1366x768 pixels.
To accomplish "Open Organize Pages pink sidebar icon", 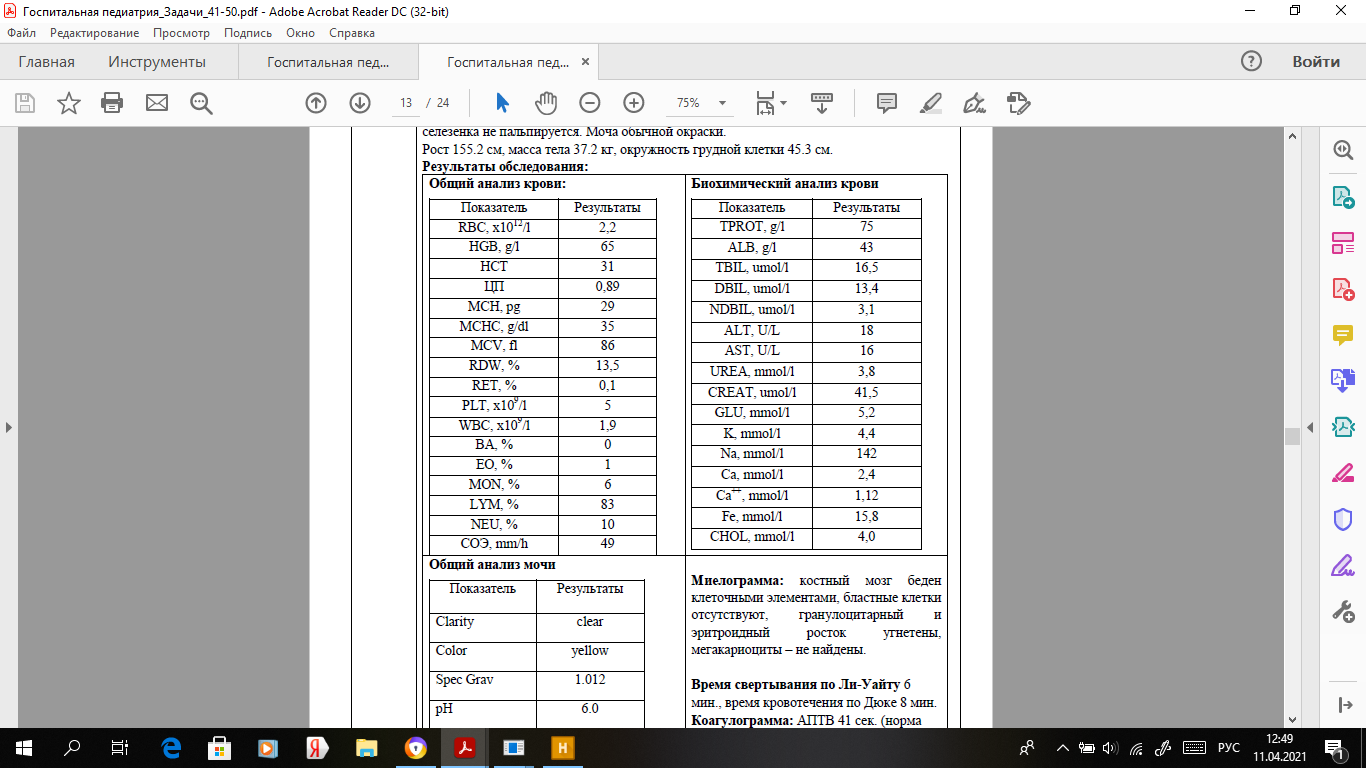I will click(x=1342, y=242).
